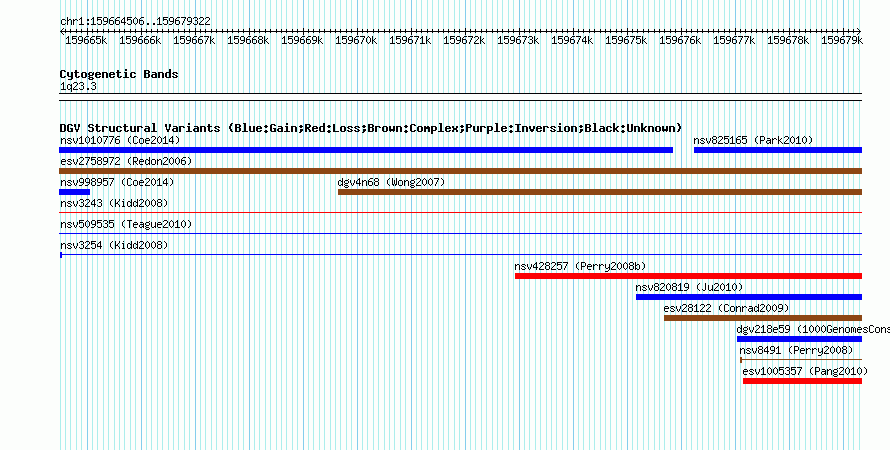The width and height of the screenshot is (890, 450).
Task: Click the thin blue nsv509535 (Teague2010) line
Action: 460,233
